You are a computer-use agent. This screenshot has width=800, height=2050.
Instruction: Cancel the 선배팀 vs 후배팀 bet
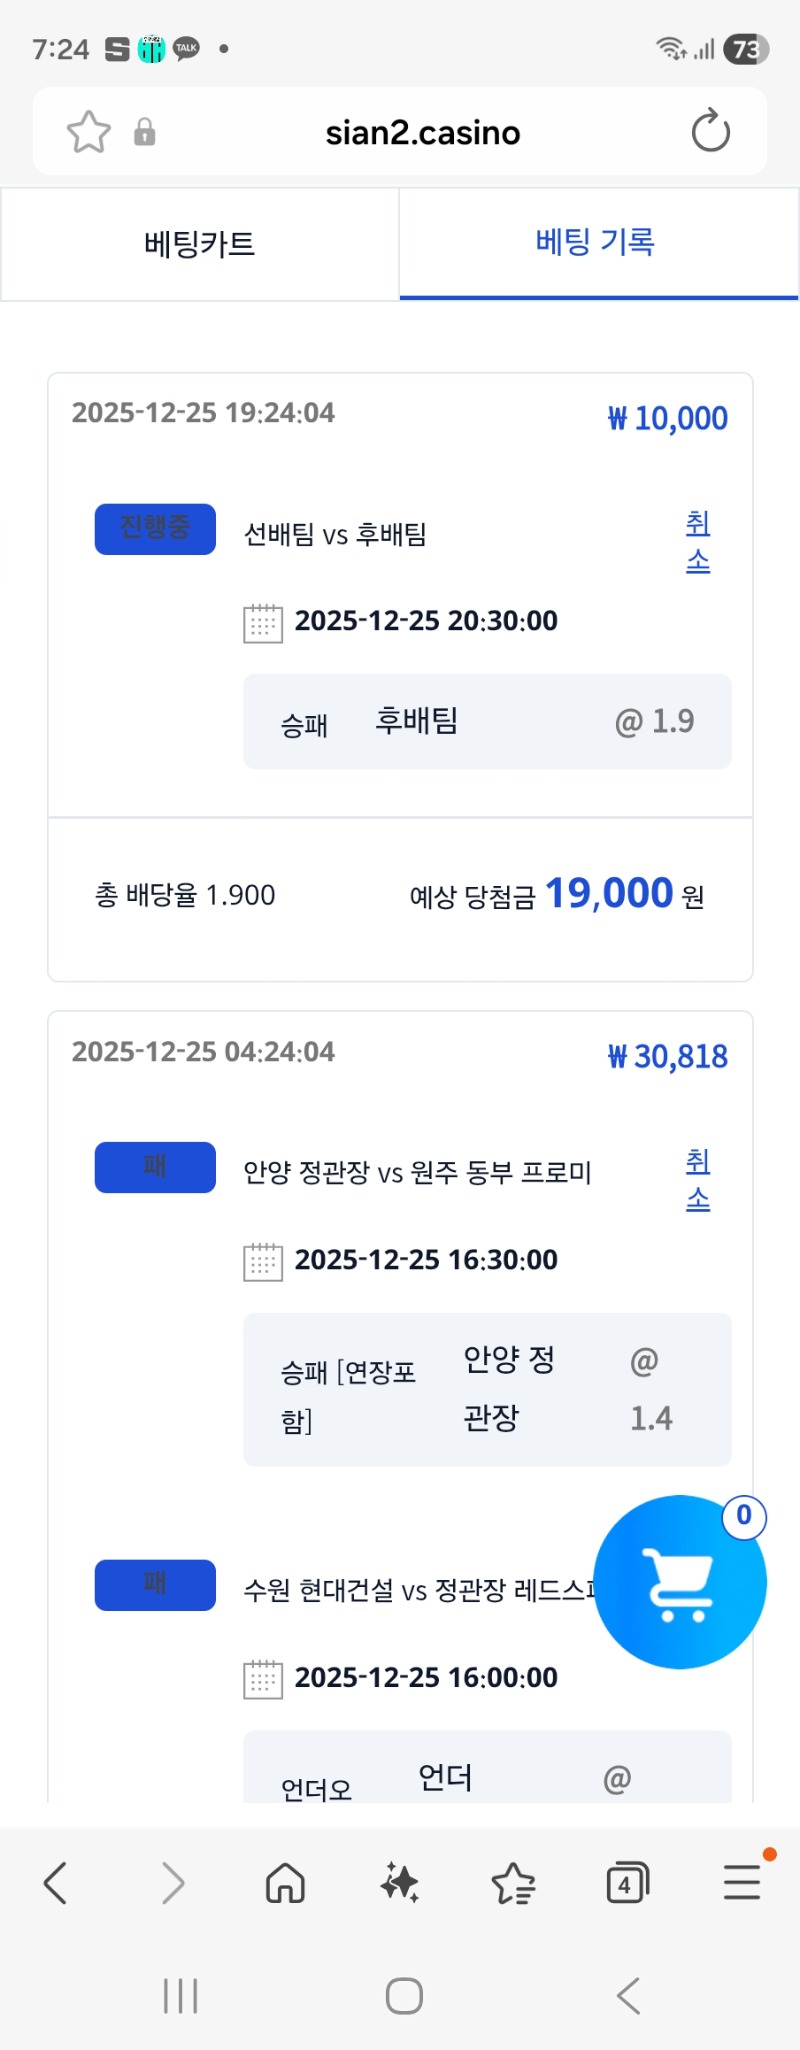[x=698, y=542]
